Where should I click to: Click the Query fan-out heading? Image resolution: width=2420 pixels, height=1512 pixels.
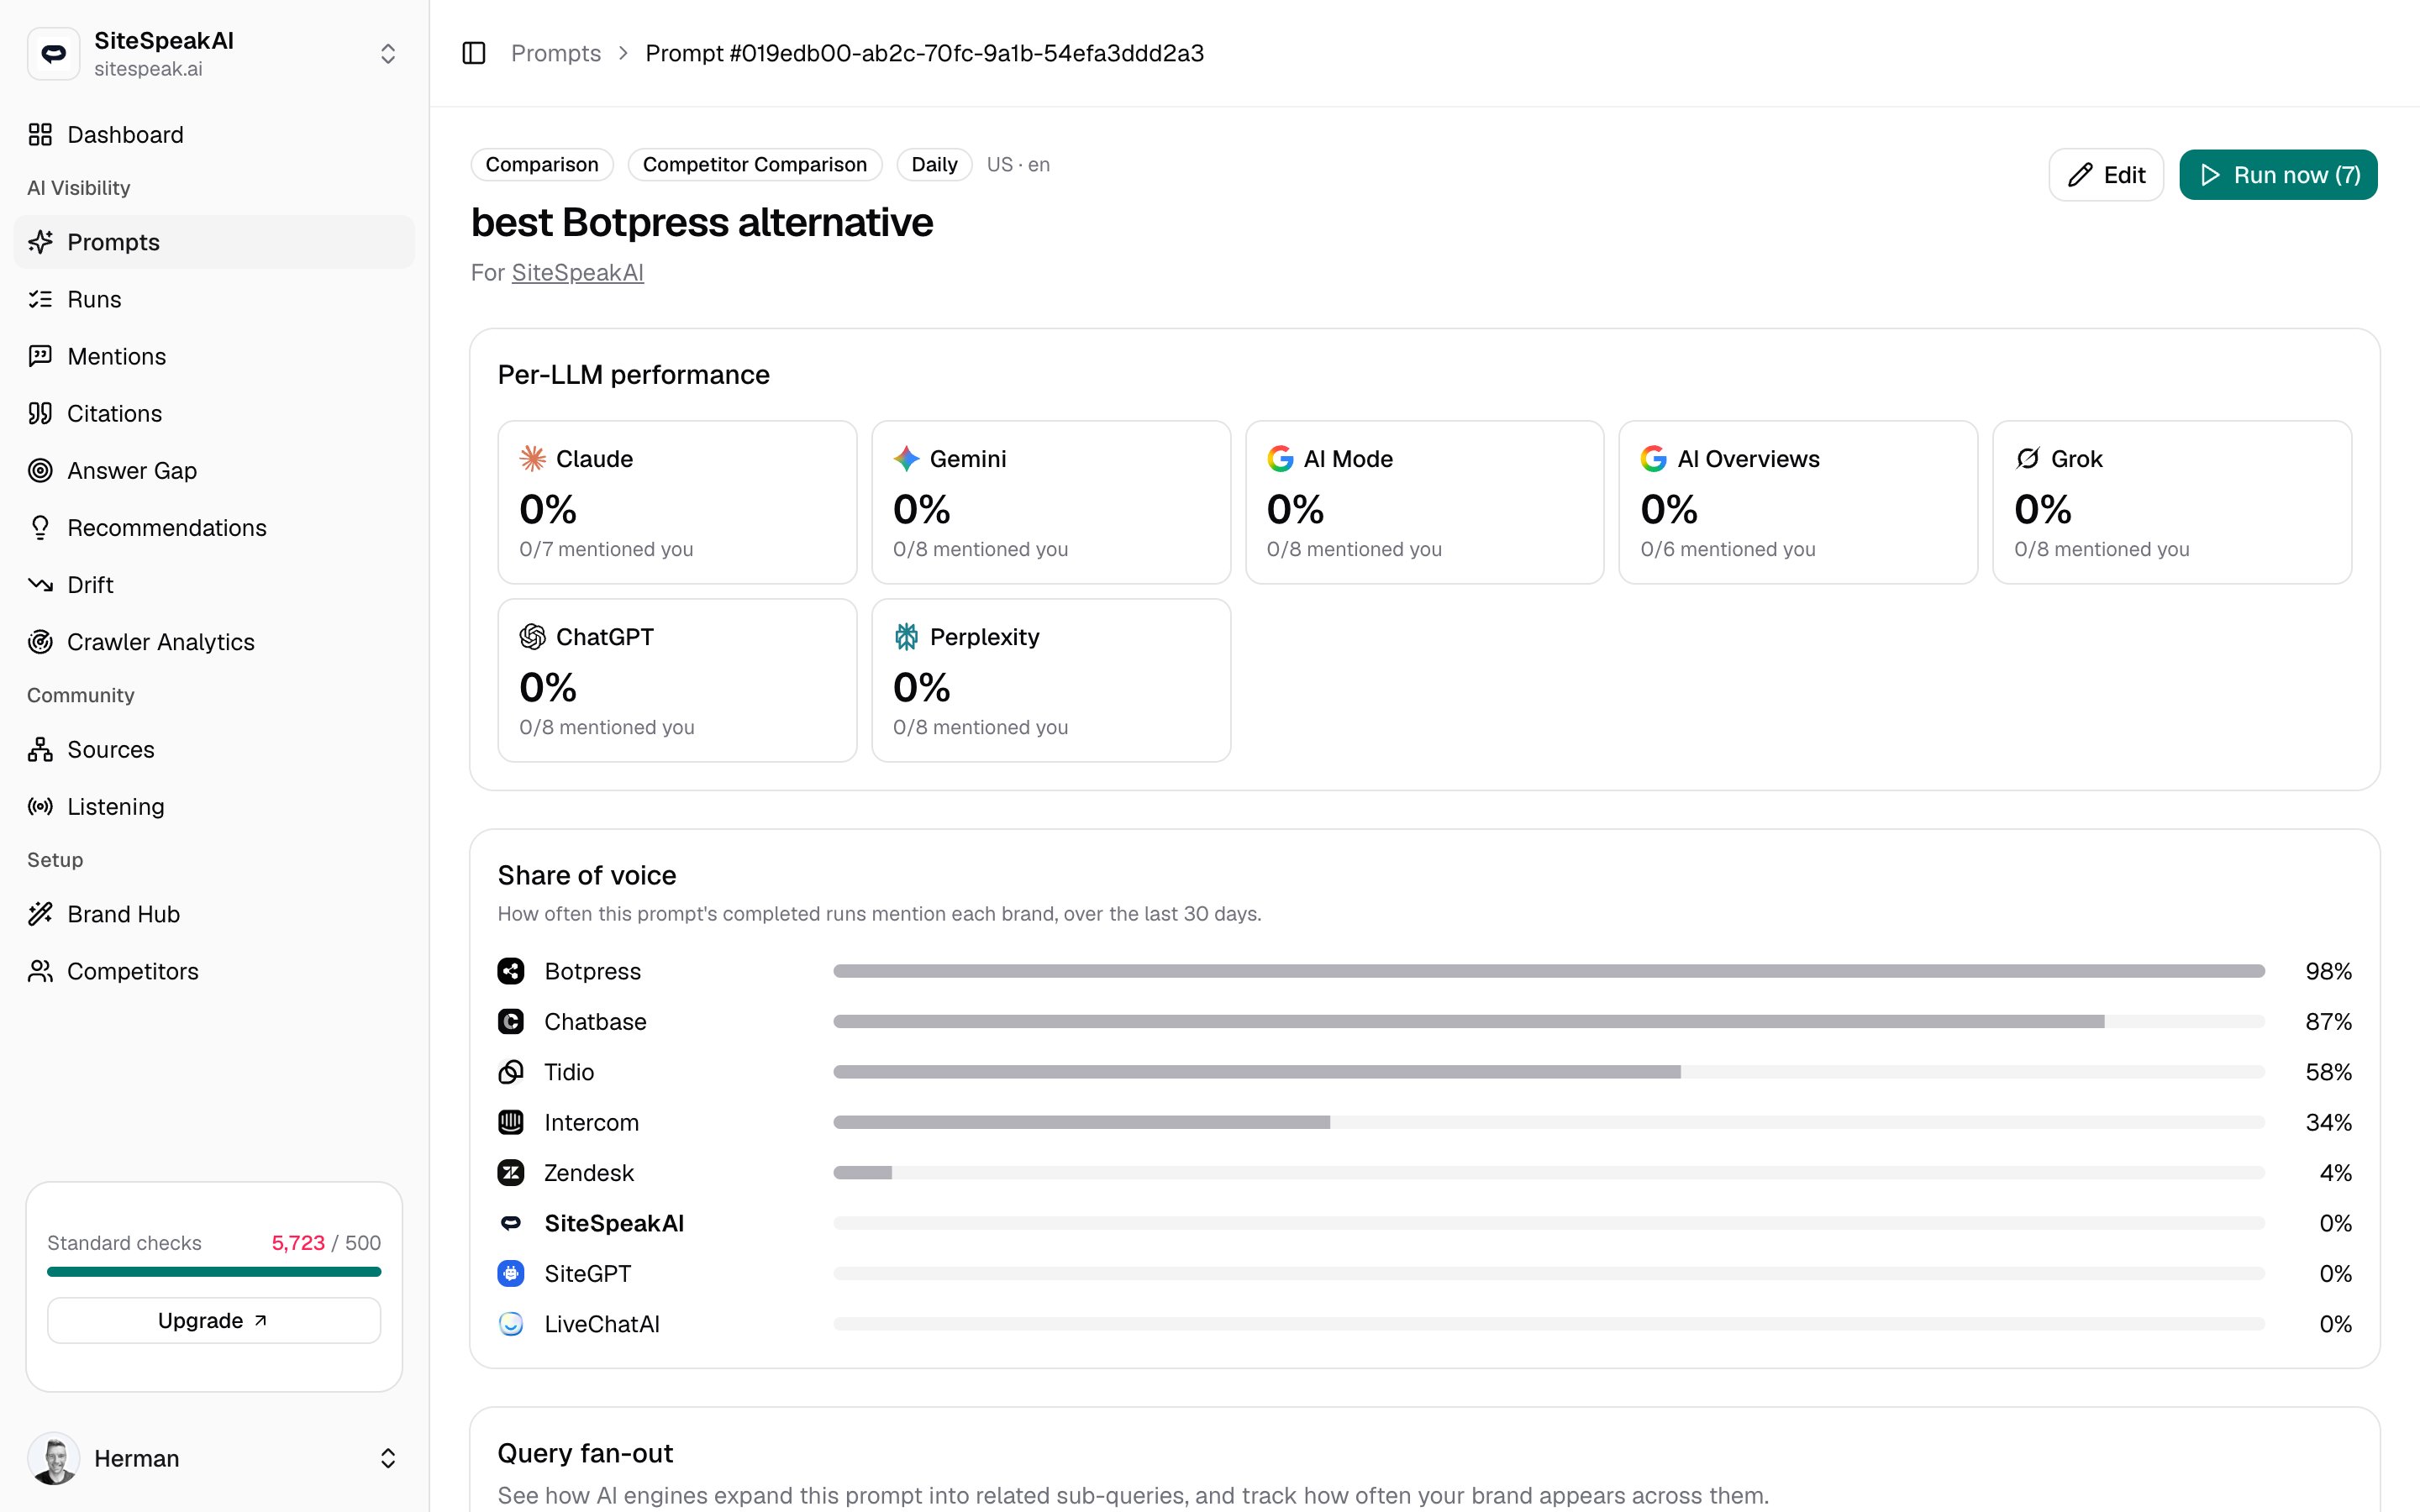click(x=585, y=1453)
